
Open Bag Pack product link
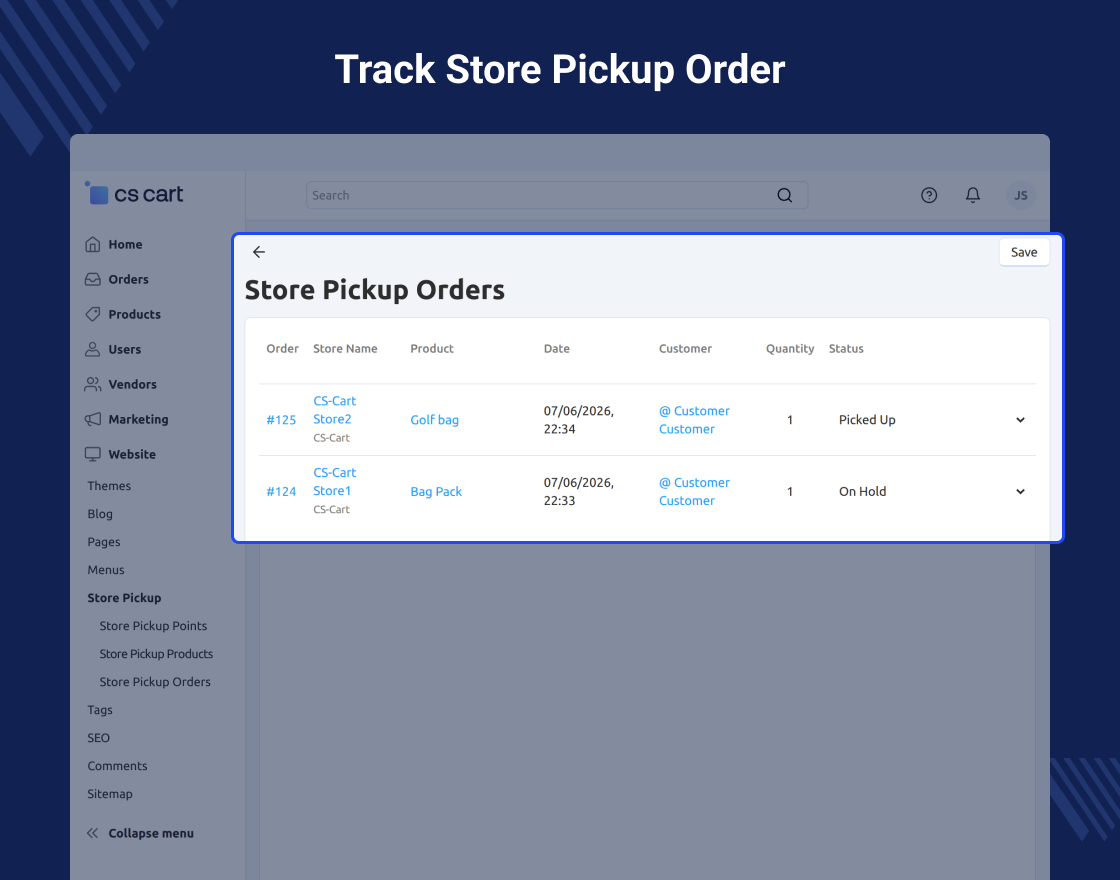pos(436,491)
